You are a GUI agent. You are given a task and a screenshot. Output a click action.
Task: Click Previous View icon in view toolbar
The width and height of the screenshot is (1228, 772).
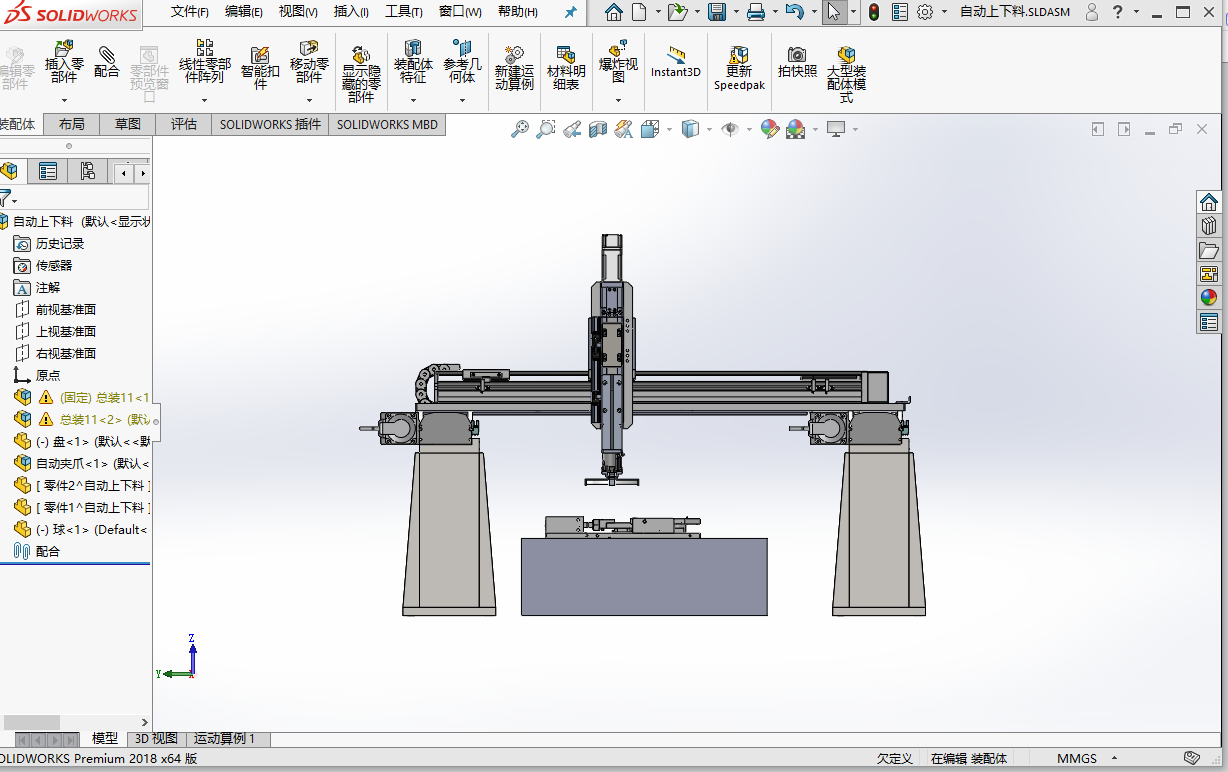click(x=572, y=129)
